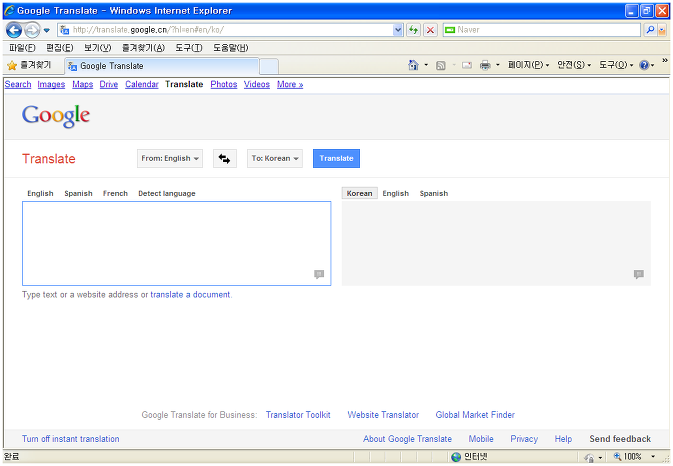The image size is (673, 466).
Task: Click the green Refresh page icon
Action: pos(413,30)
